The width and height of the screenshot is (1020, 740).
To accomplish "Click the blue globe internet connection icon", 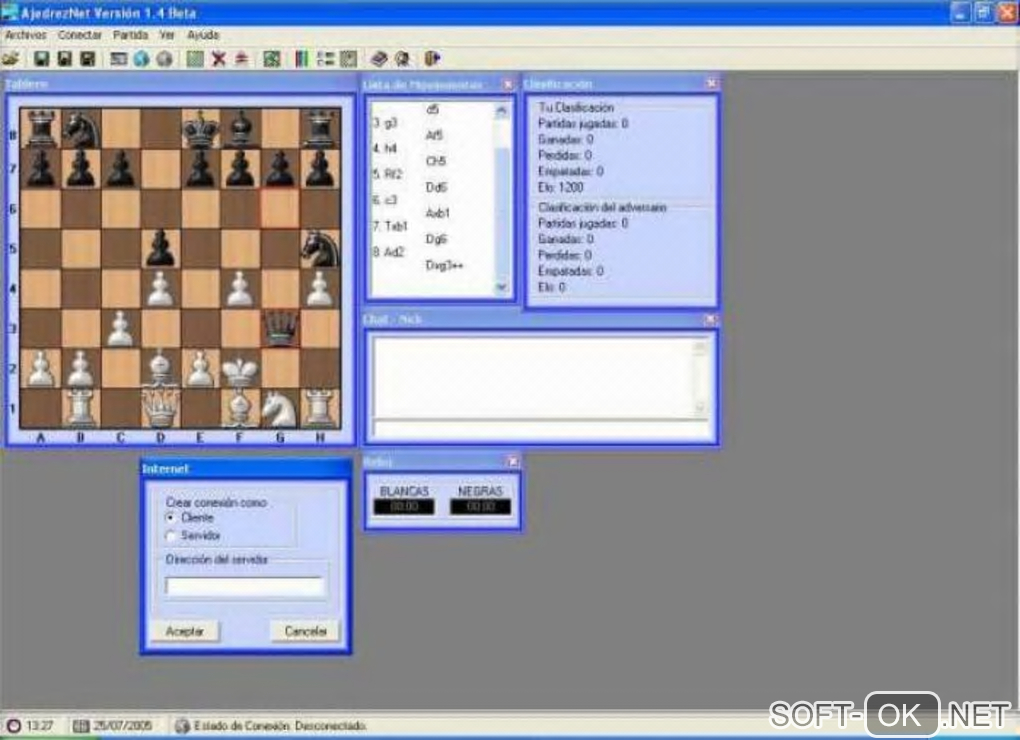I will point(141,59).
